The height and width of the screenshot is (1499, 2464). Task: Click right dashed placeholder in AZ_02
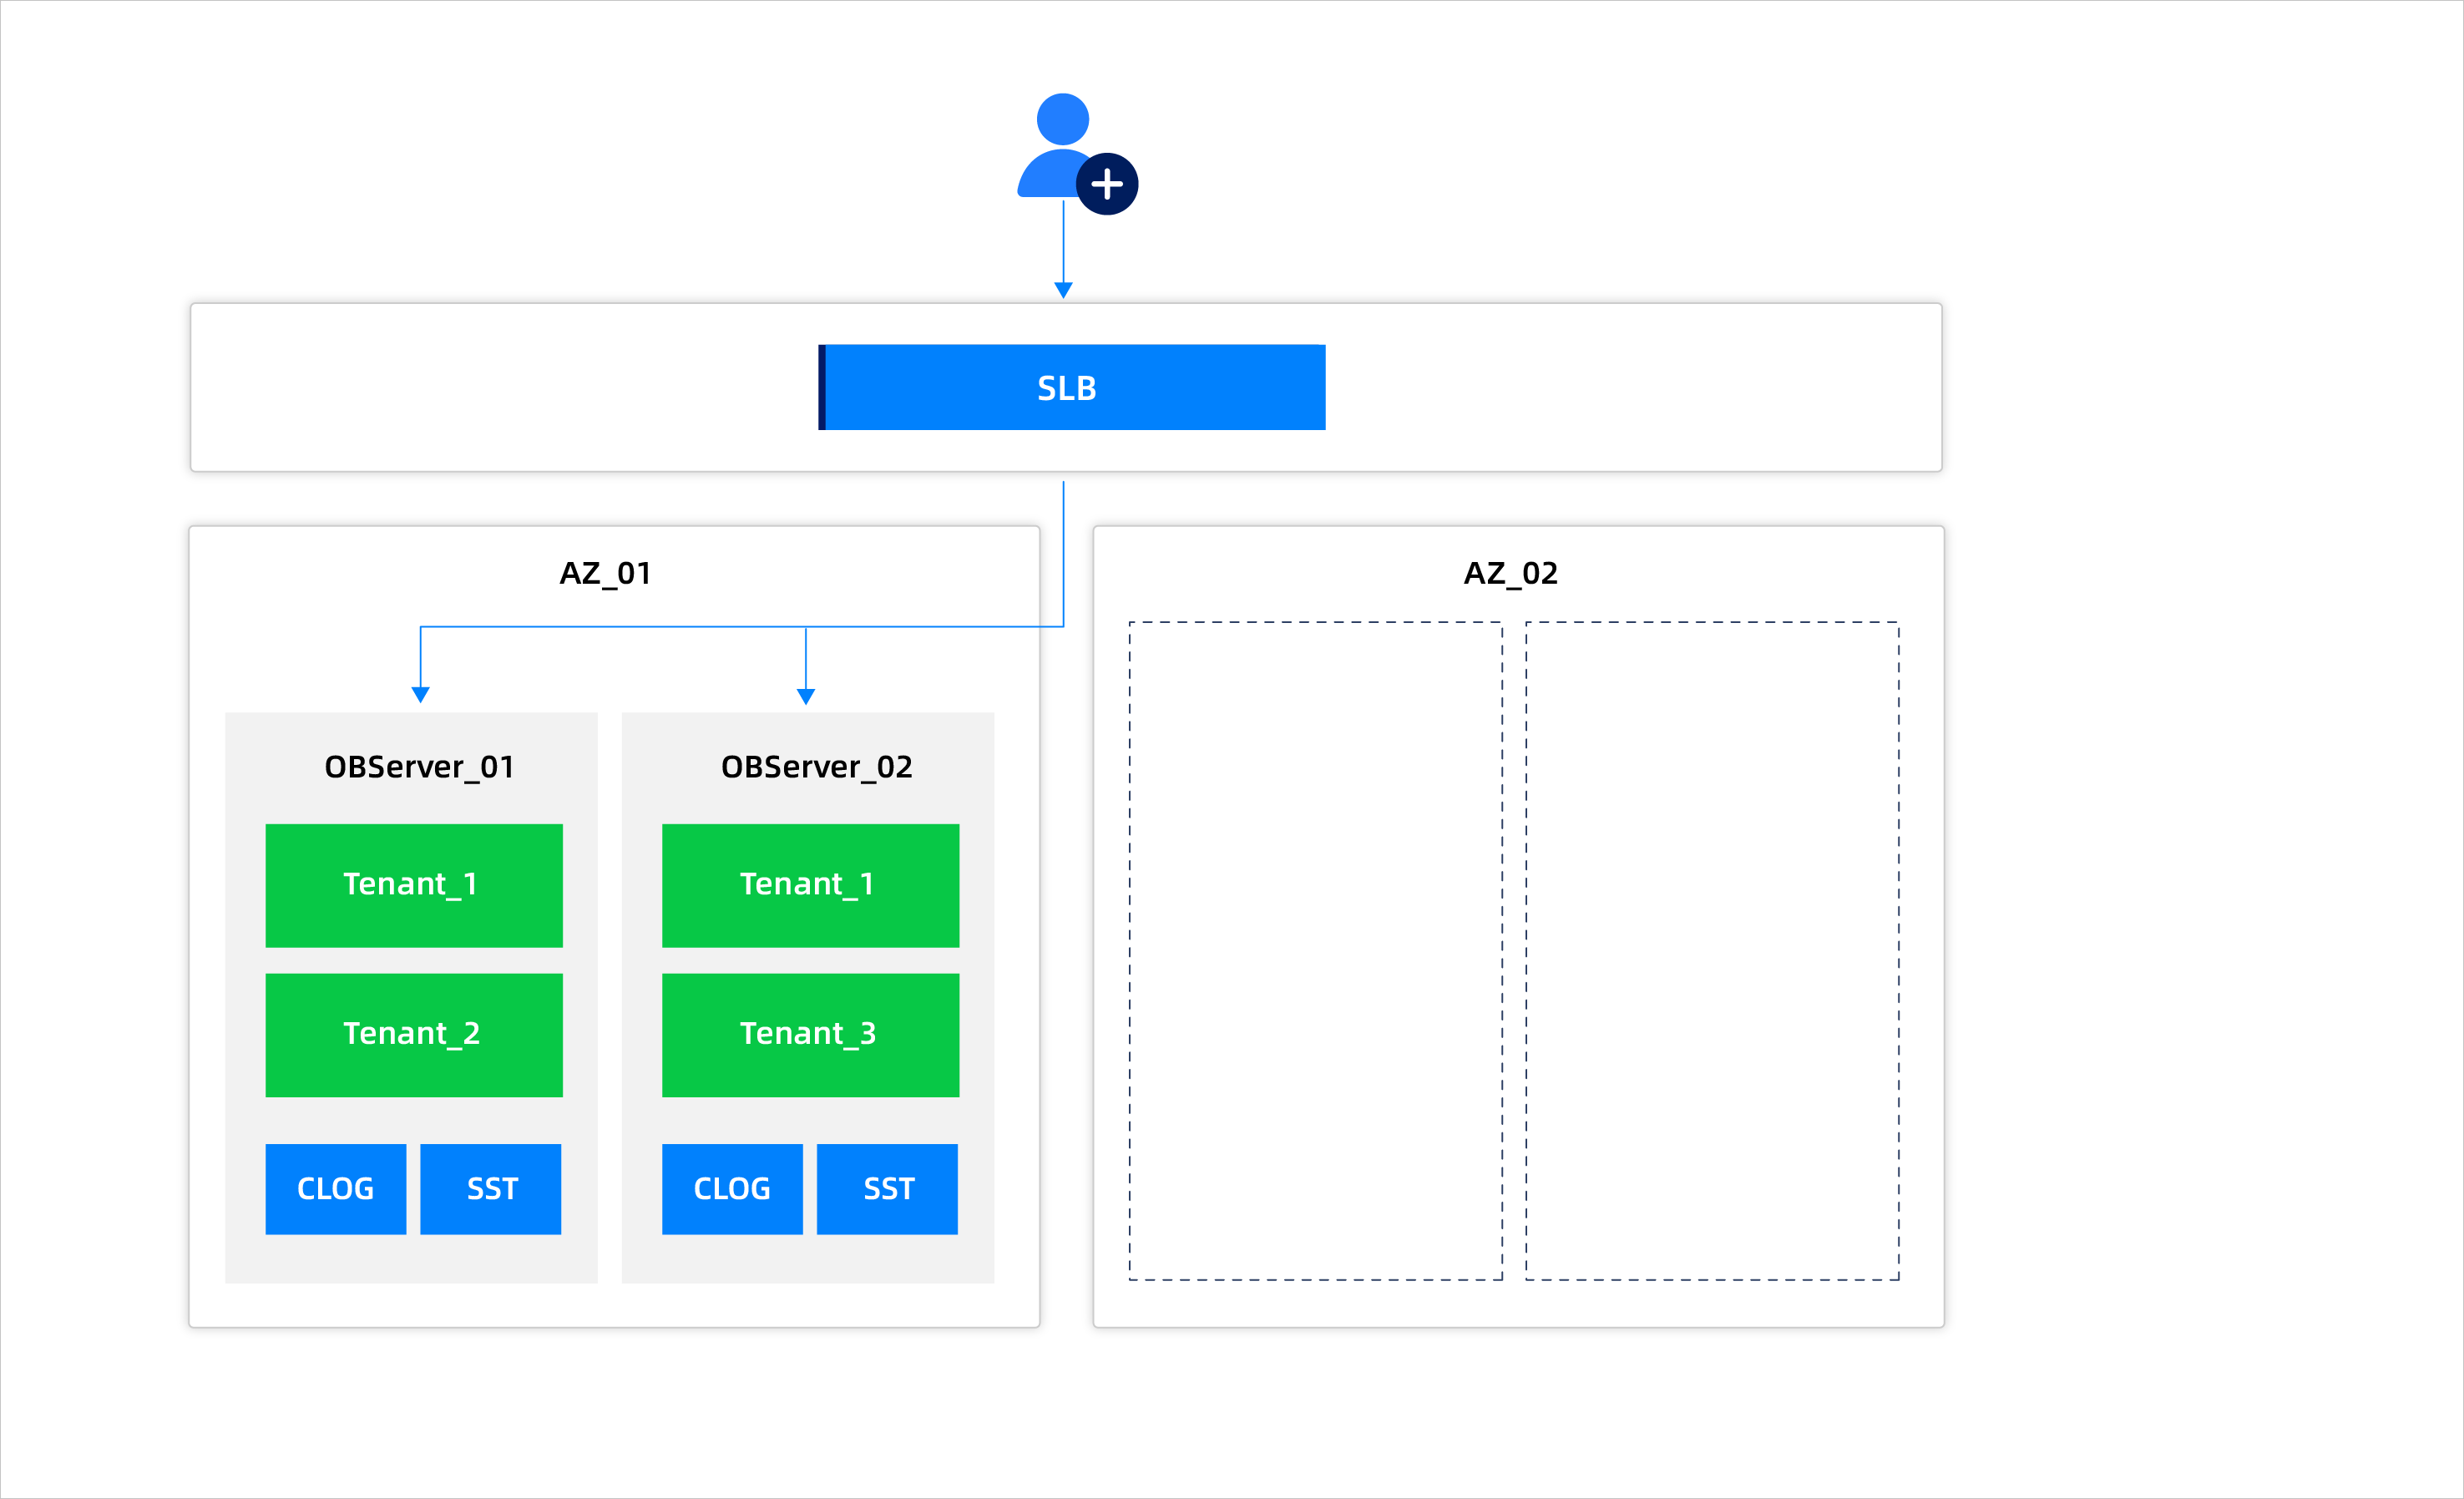point(1712,950)
